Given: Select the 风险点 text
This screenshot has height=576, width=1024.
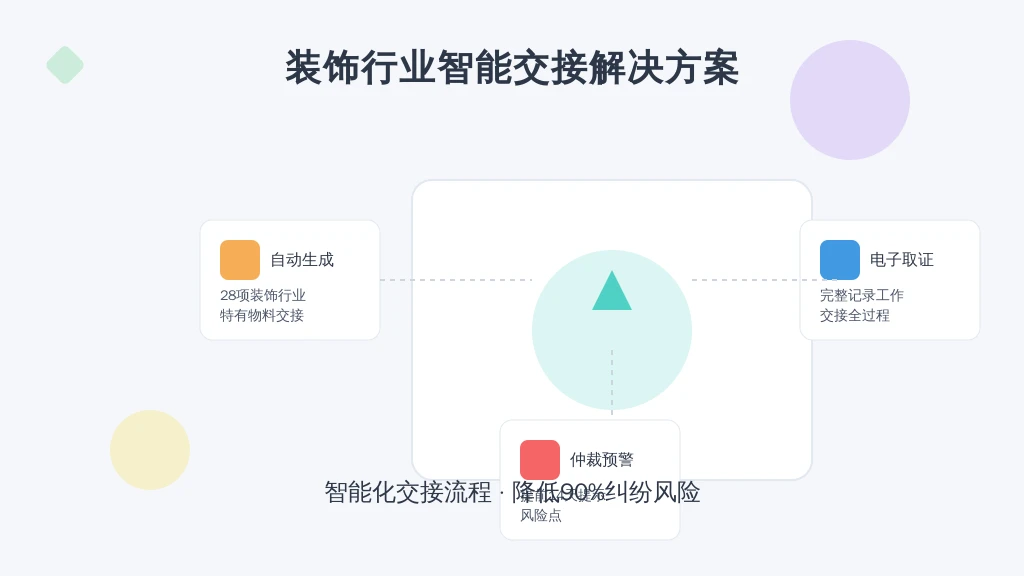Looking at the screenshot, I should (x=541, y=516).
